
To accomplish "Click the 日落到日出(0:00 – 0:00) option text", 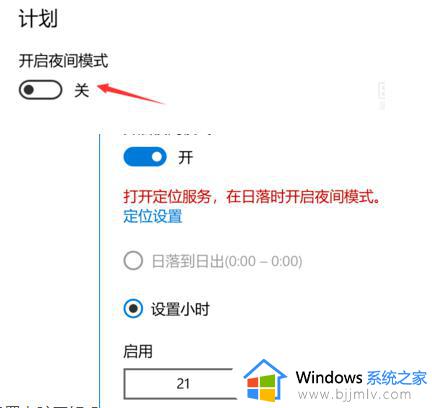I will [x=227, y=261].
